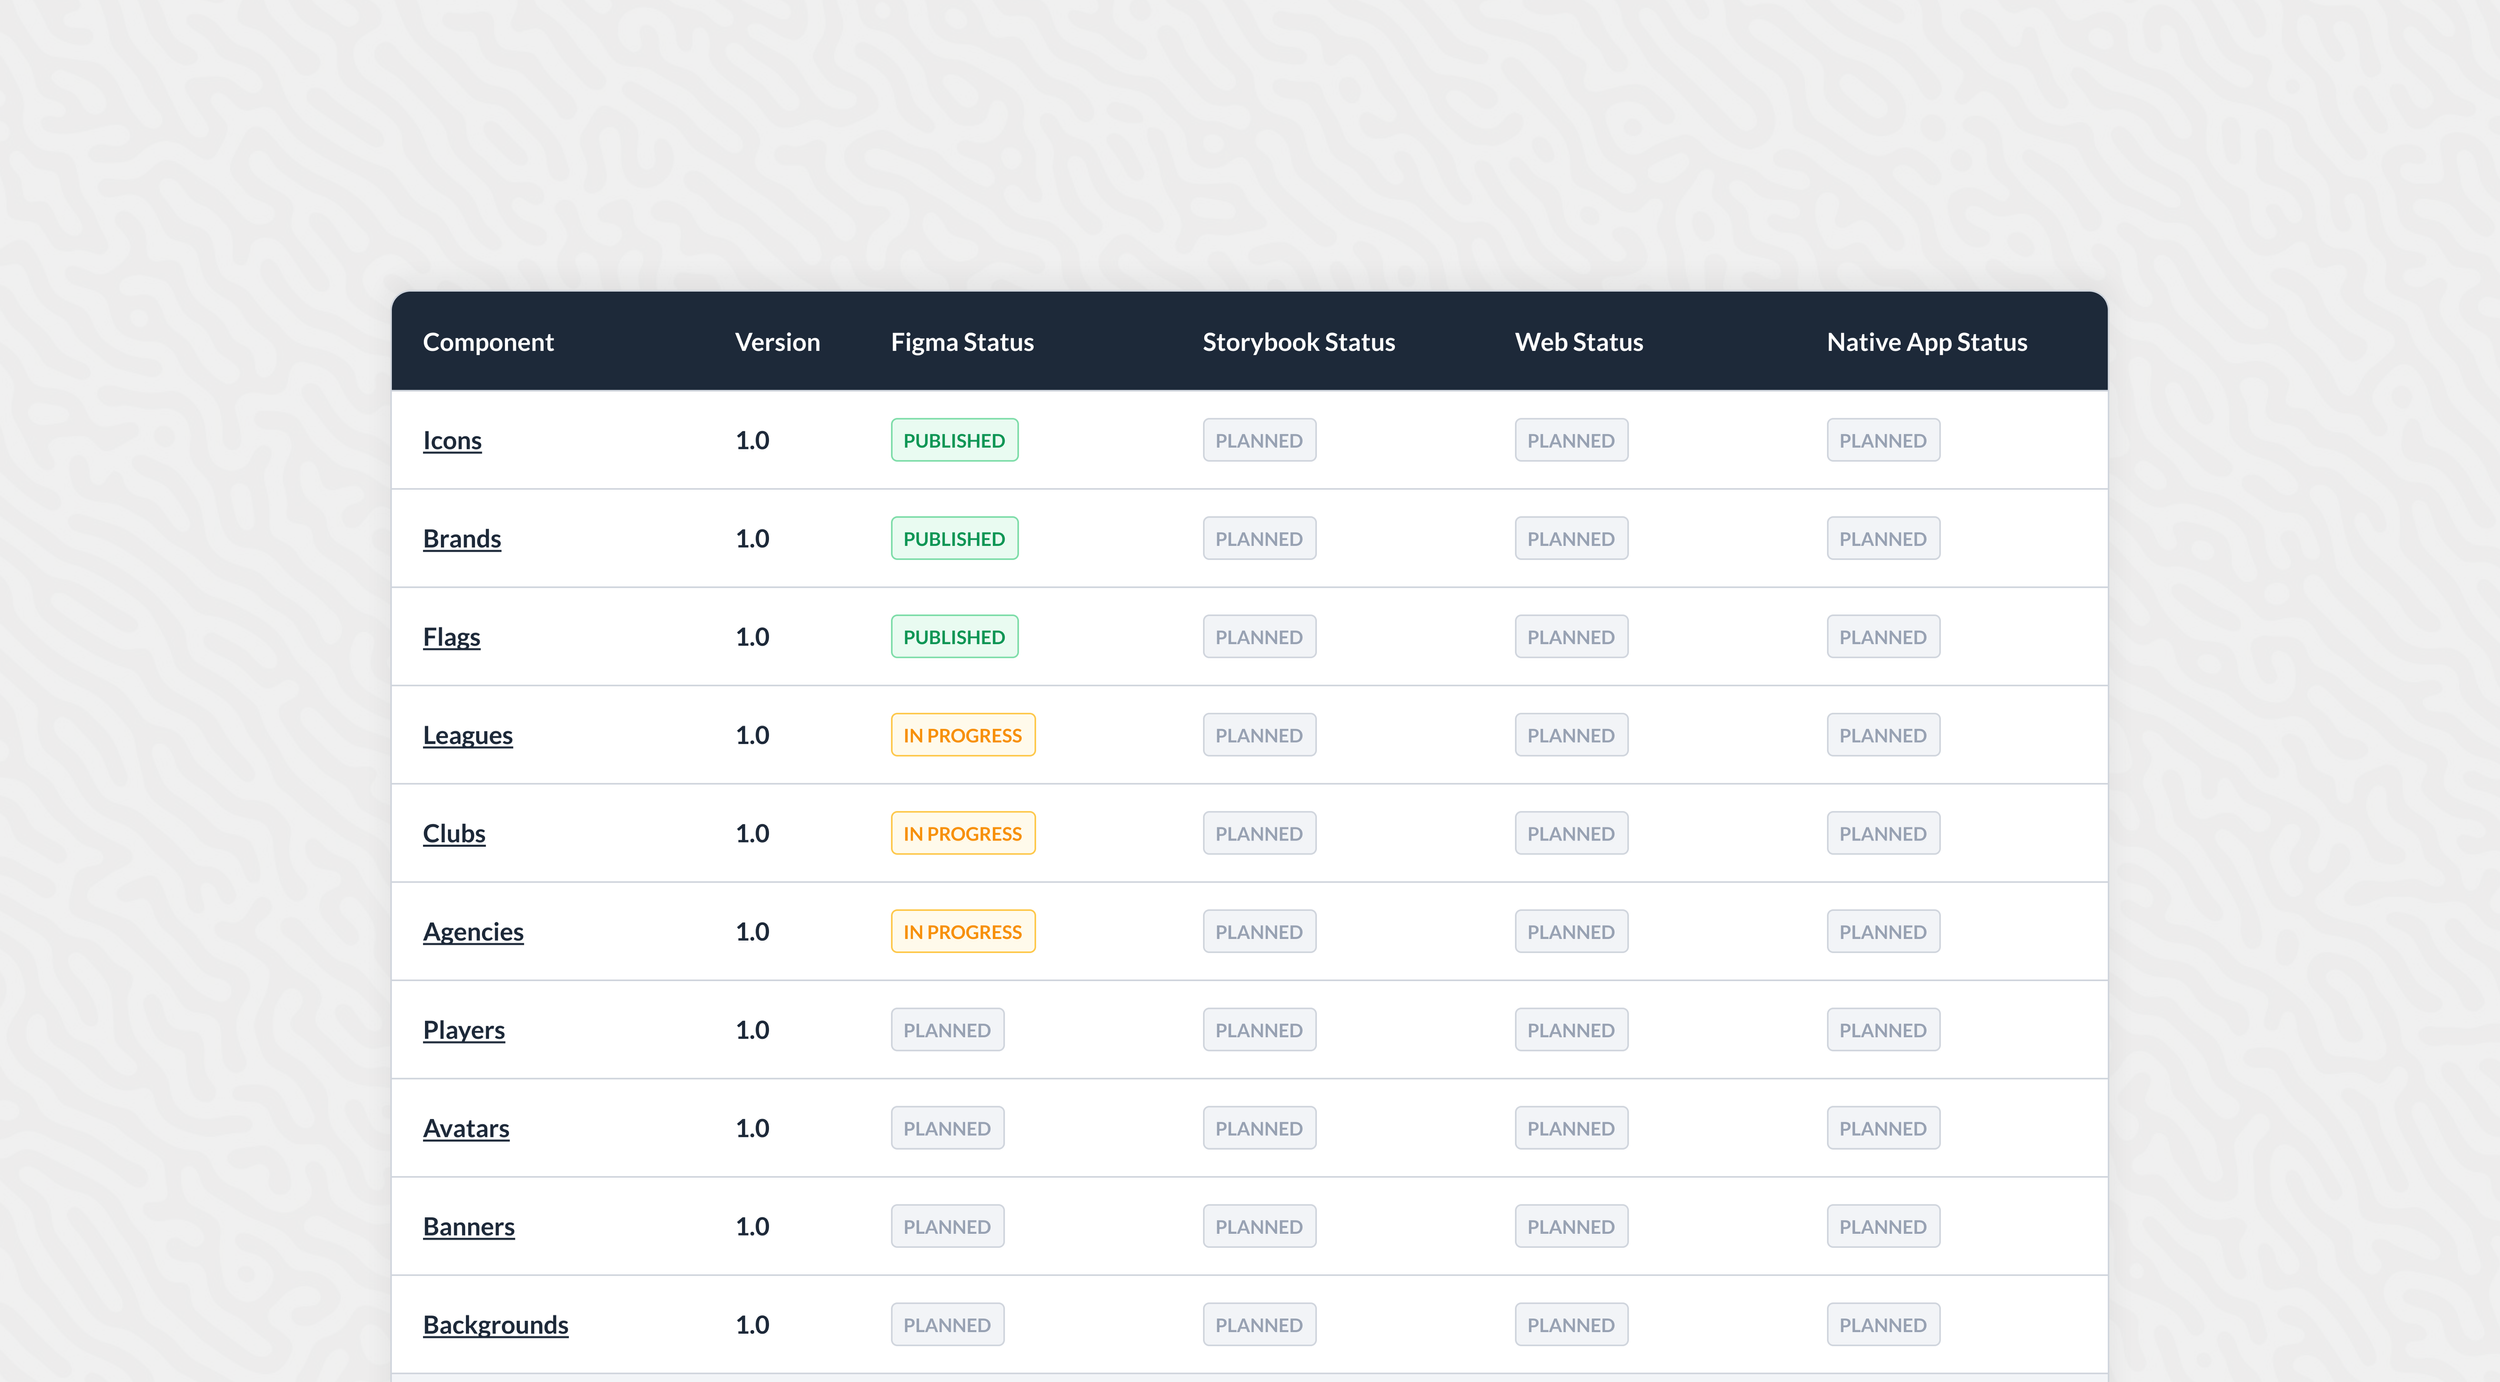
Task: Click IN PROGRESS badge in Agencies row
Action: point(963,931)
